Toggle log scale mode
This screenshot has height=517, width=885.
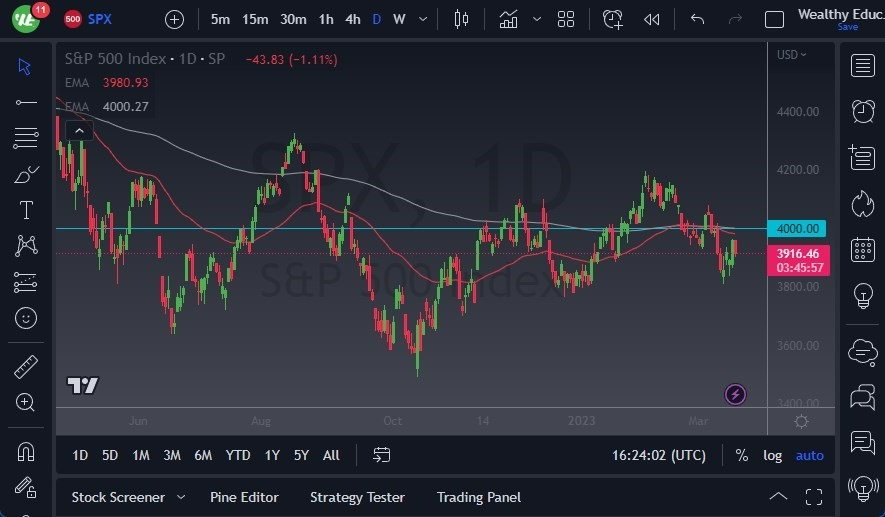pyautogui.click(x=773, y=455)
